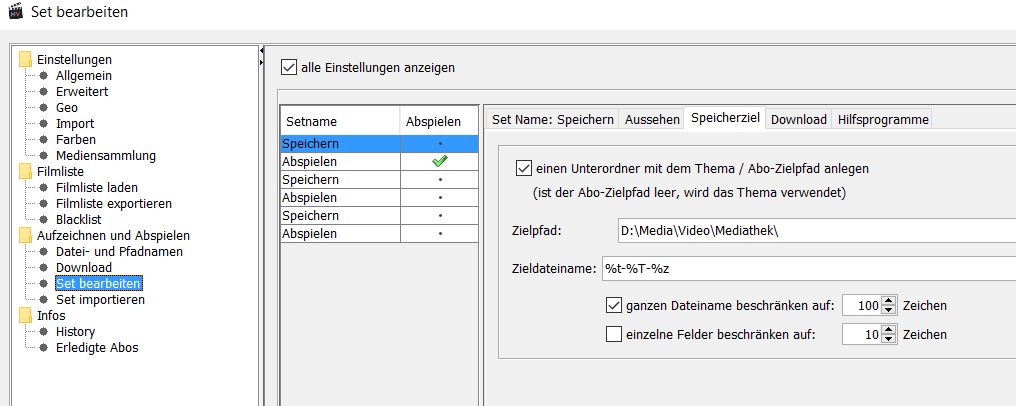Click the Einstellungen folder icon
The width and height of the screenshot is (1016, 406).
[x=25, y=60]
